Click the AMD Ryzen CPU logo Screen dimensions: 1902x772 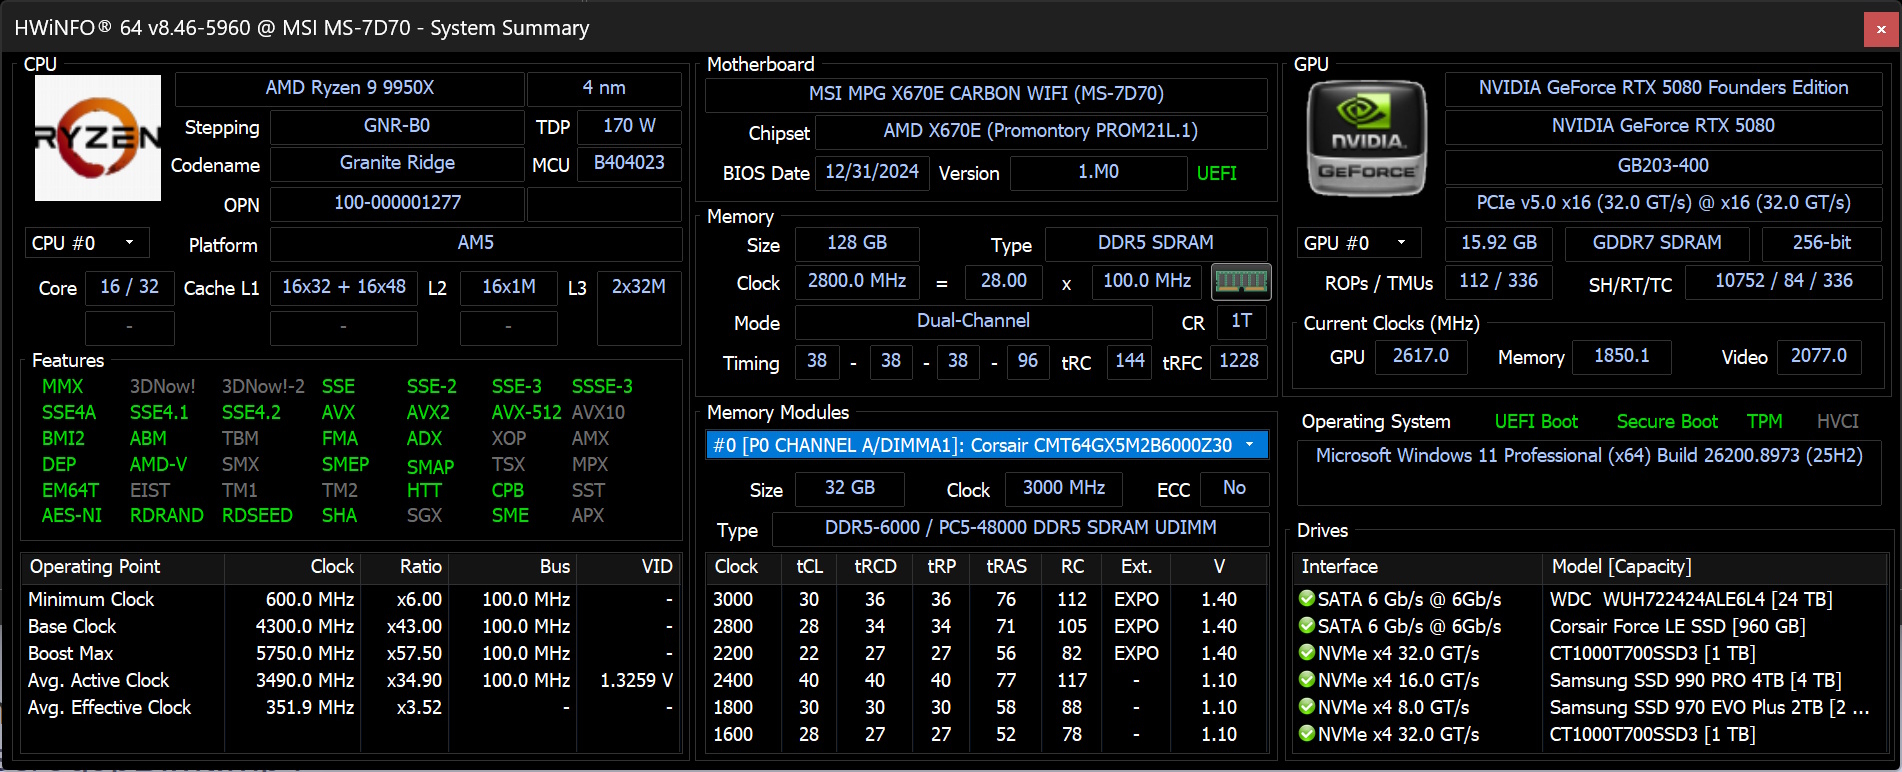98,138
